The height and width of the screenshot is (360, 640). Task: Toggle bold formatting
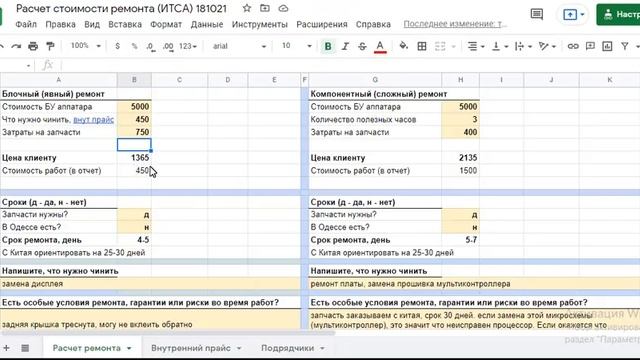pyautogui.click(x=328, y=46)
